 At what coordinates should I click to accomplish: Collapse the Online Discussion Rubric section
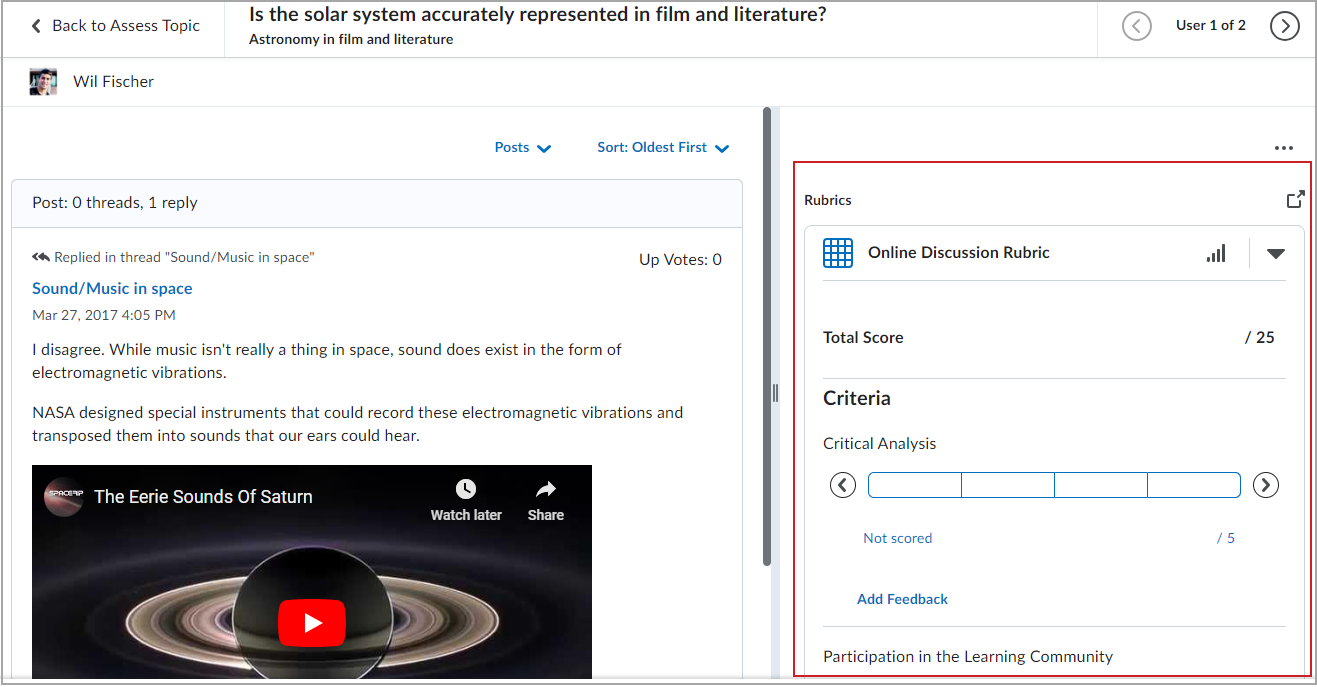(1275, 252)
